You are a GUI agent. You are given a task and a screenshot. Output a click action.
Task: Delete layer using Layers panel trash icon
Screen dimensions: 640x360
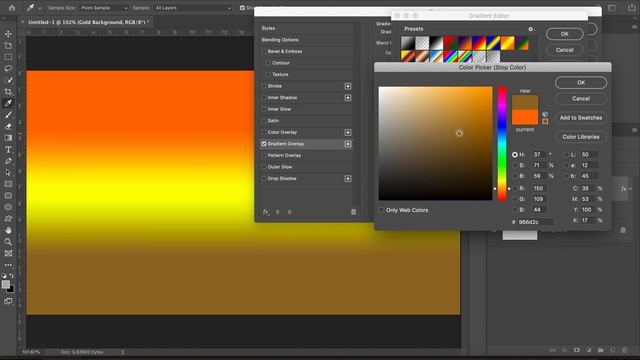click(624, 350)
